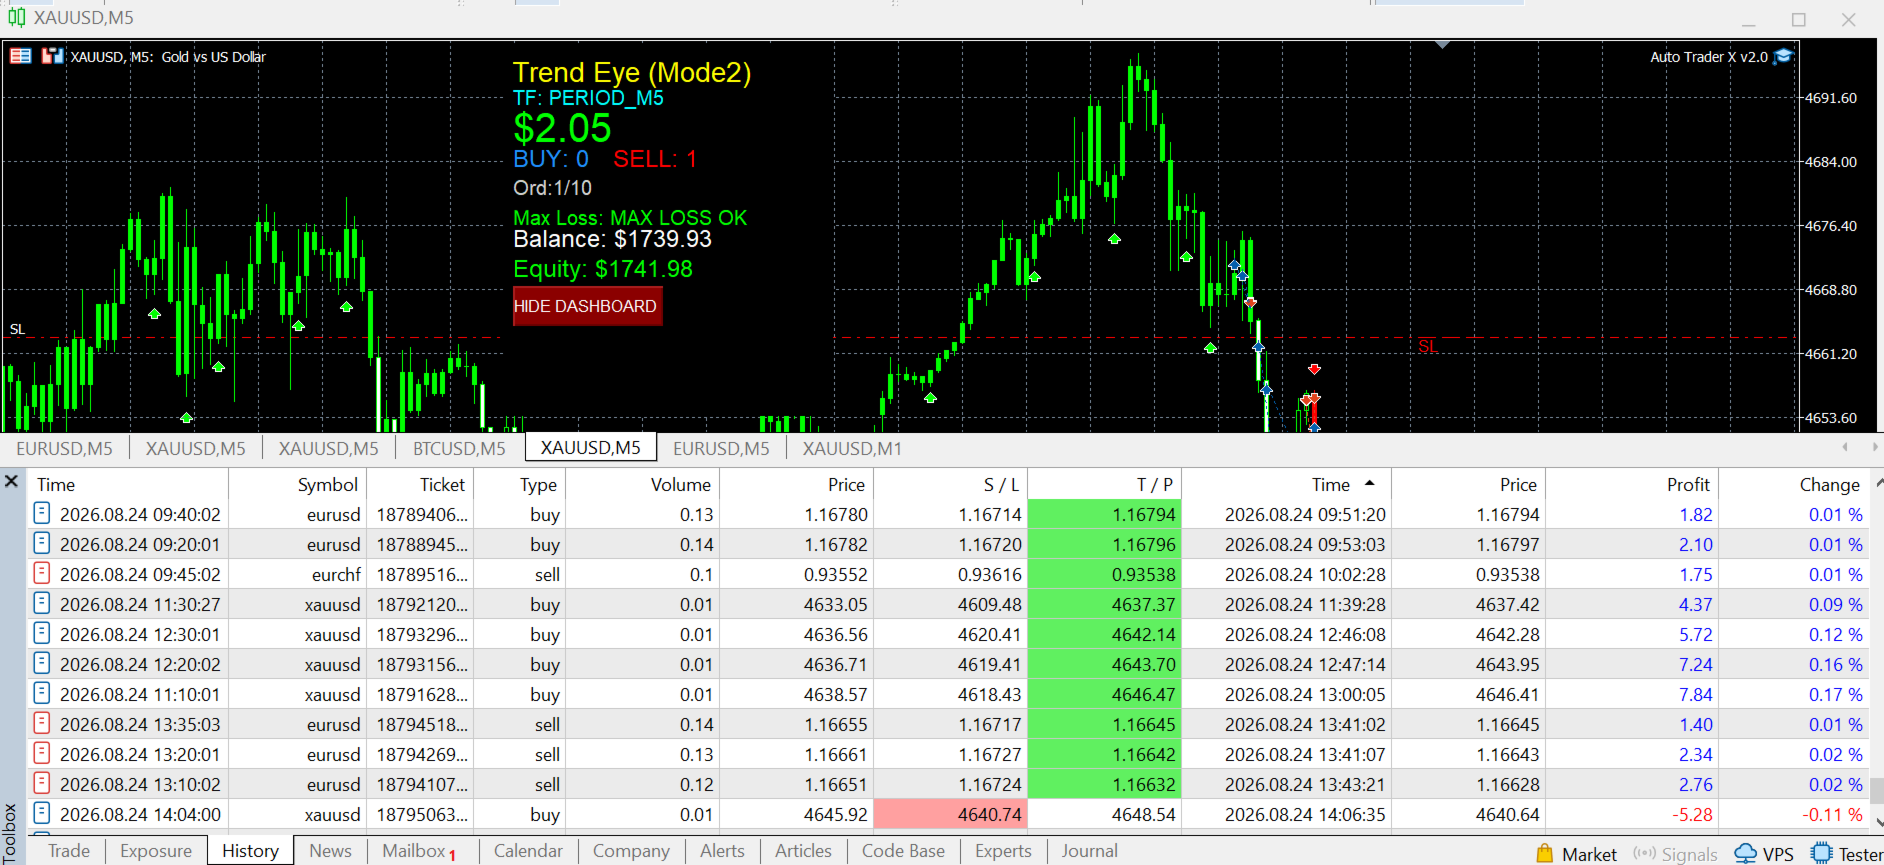Open Signals via its broadcast icon
The image size is (1884, 865).
(1644, 853)
